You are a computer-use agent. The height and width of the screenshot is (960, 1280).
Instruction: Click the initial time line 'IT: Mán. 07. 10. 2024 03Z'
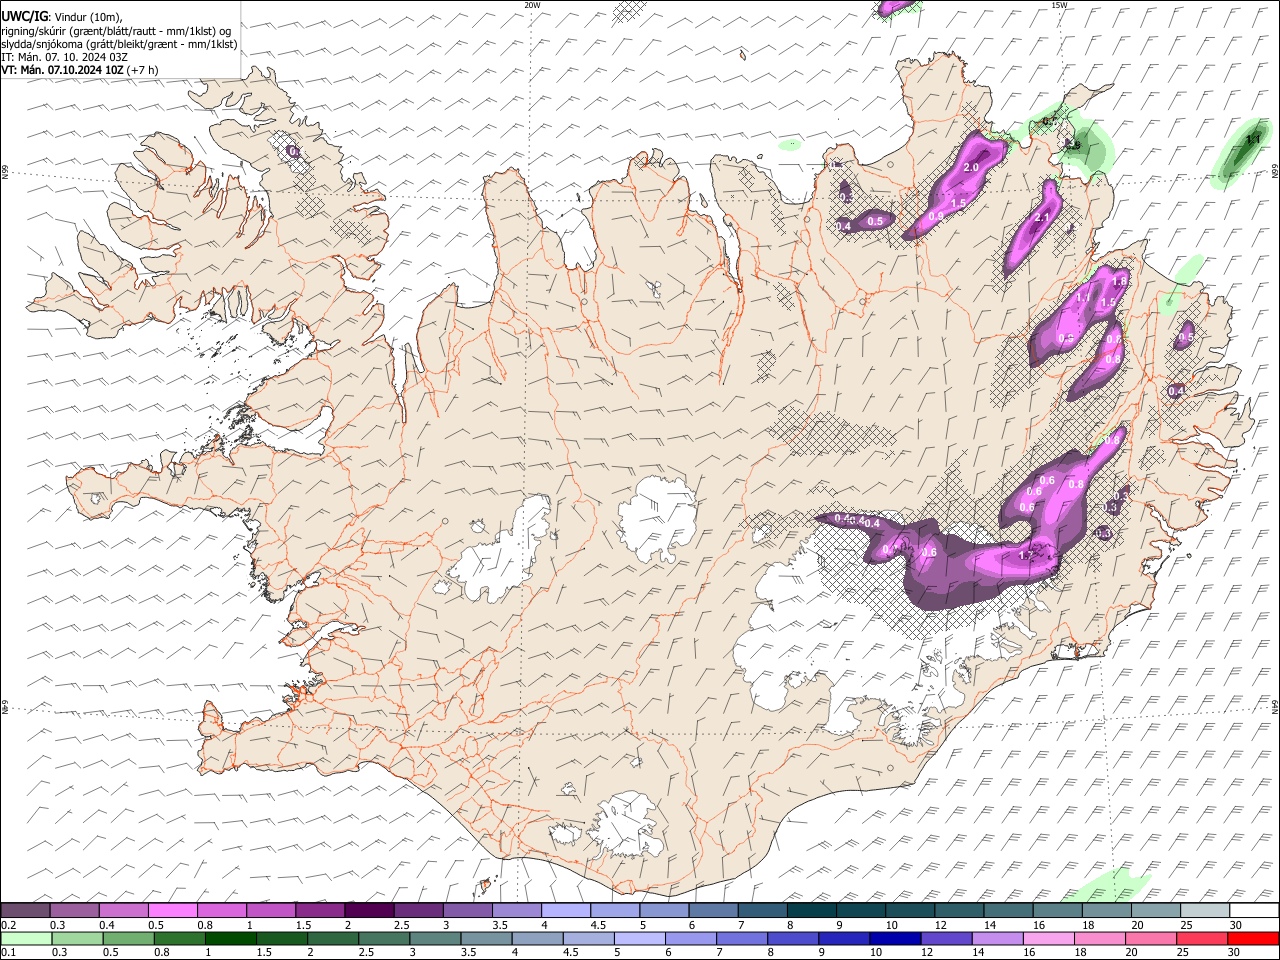coord(64,57)
